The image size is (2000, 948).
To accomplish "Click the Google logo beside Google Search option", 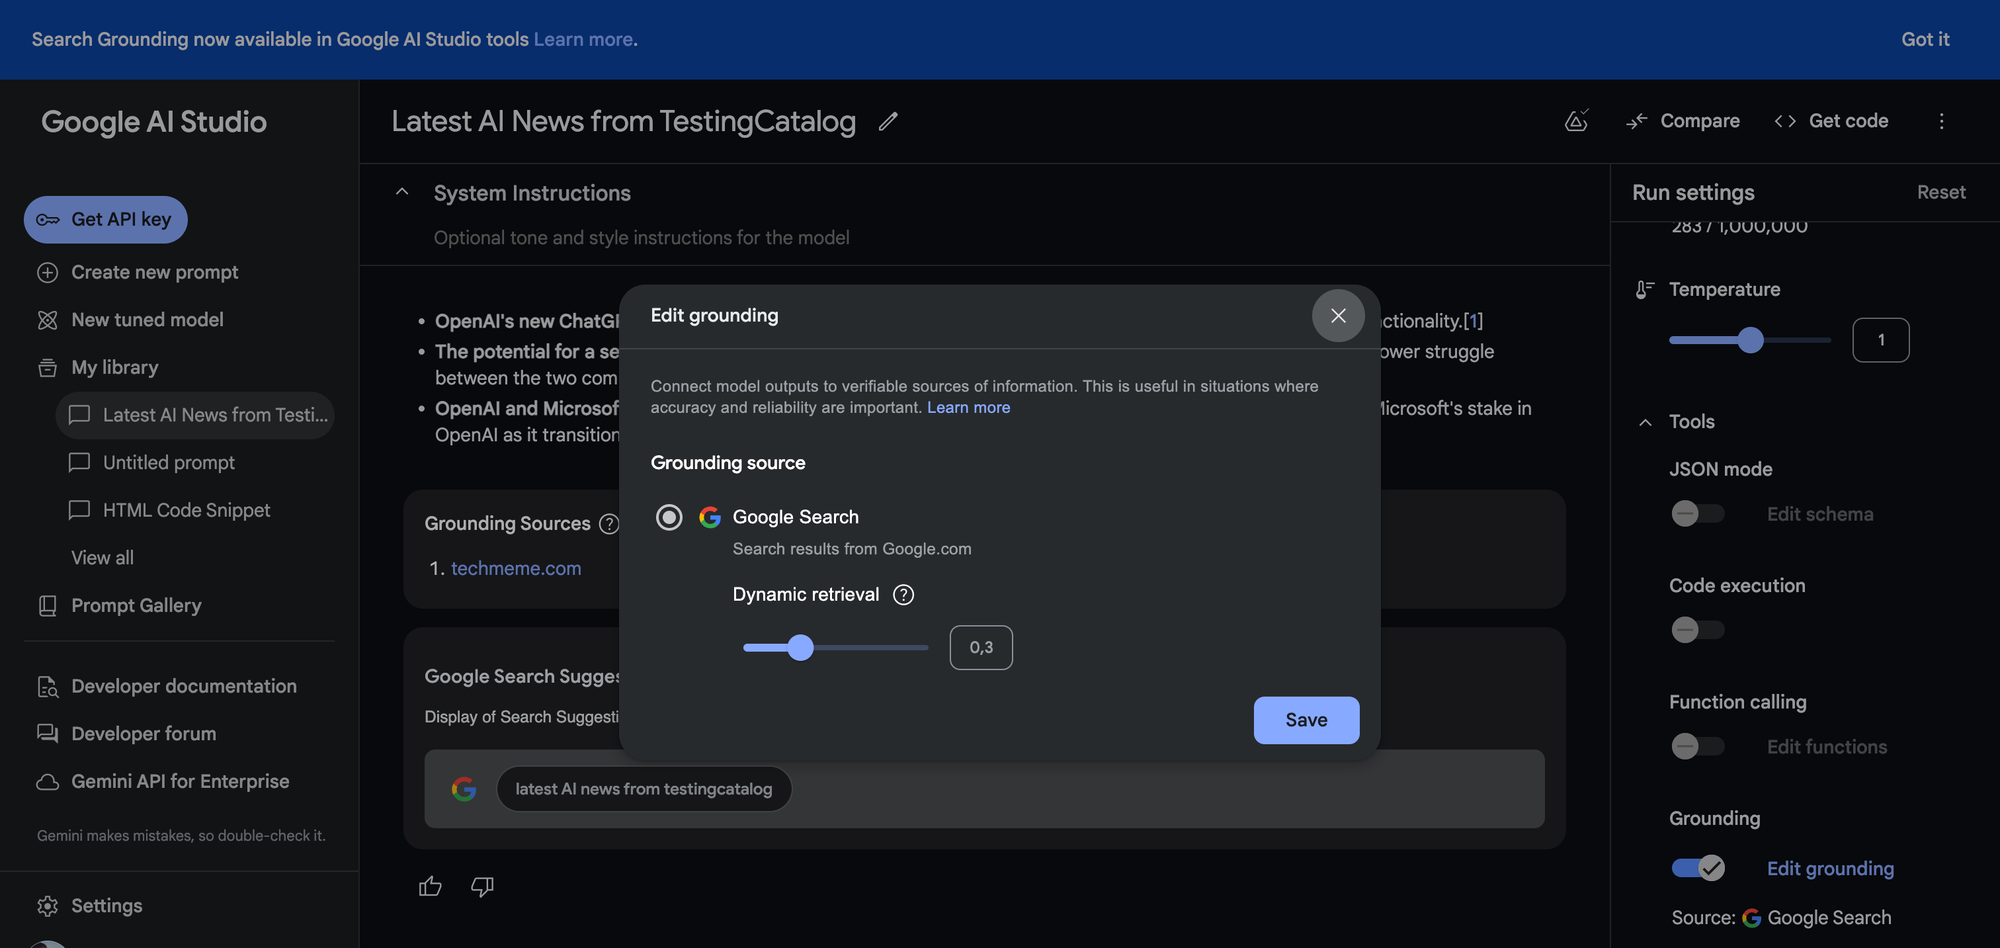I will click(710, 517).
